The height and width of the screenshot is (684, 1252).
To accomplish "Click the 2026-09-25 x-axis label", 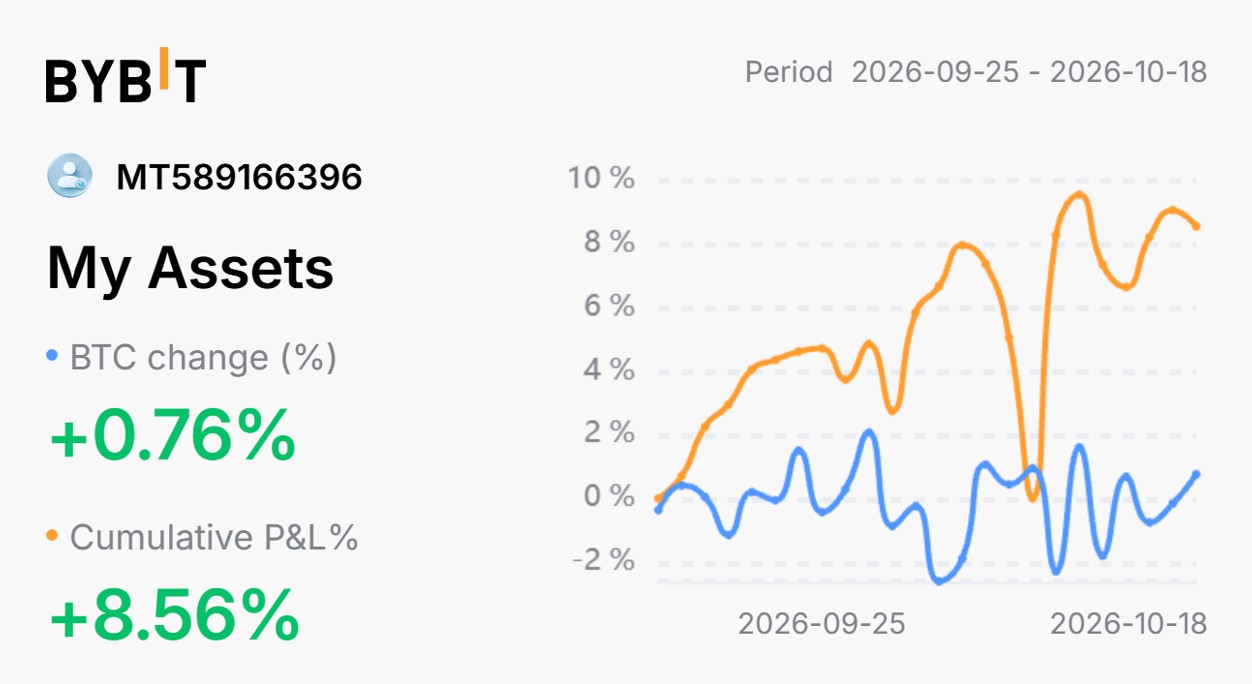I will coord(821,624).
